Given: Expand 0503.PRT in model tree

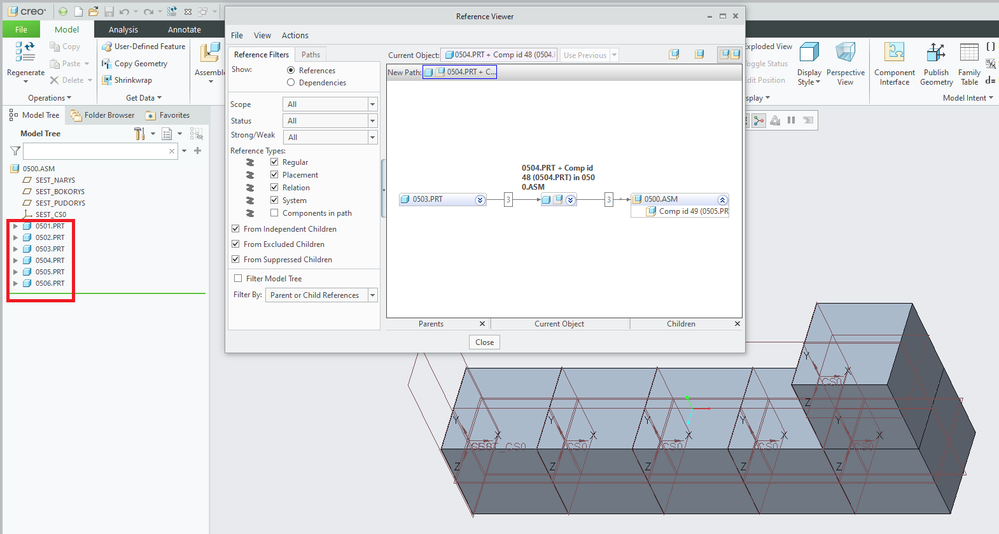Looking at the screenshot, I should 15,248.
